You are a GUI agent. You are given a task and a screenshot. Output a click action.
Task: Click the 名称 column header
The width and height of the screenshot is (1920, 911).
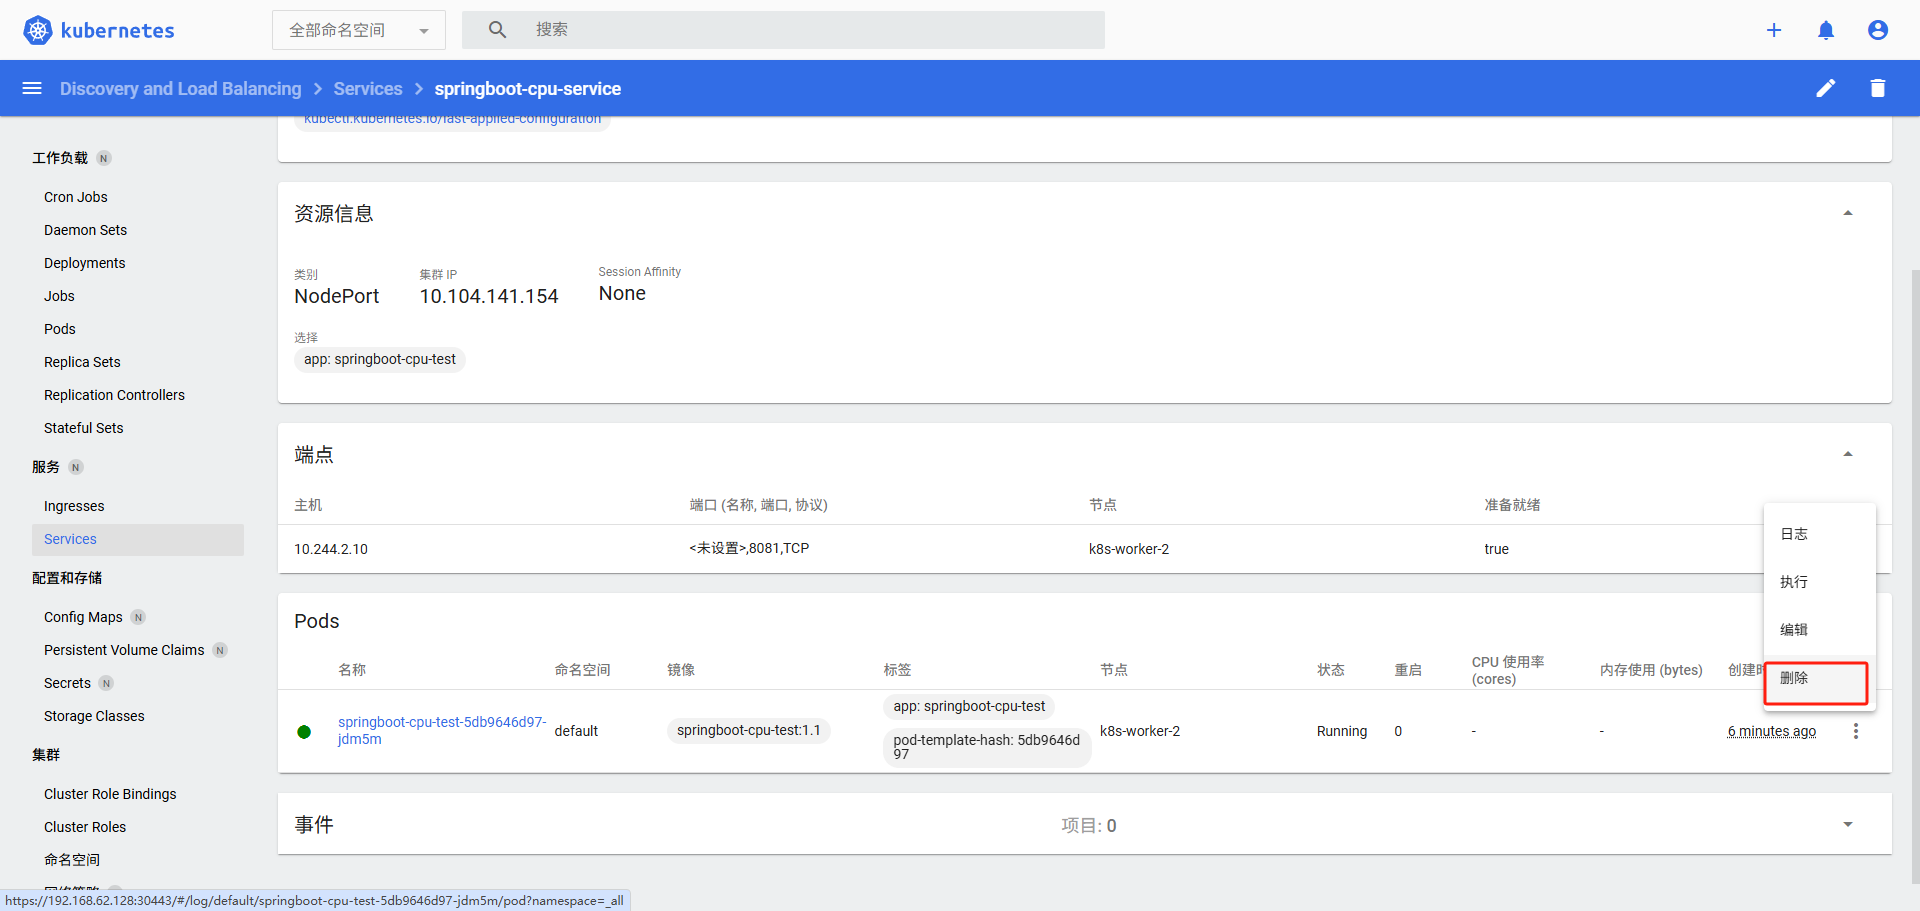(352, 670)
